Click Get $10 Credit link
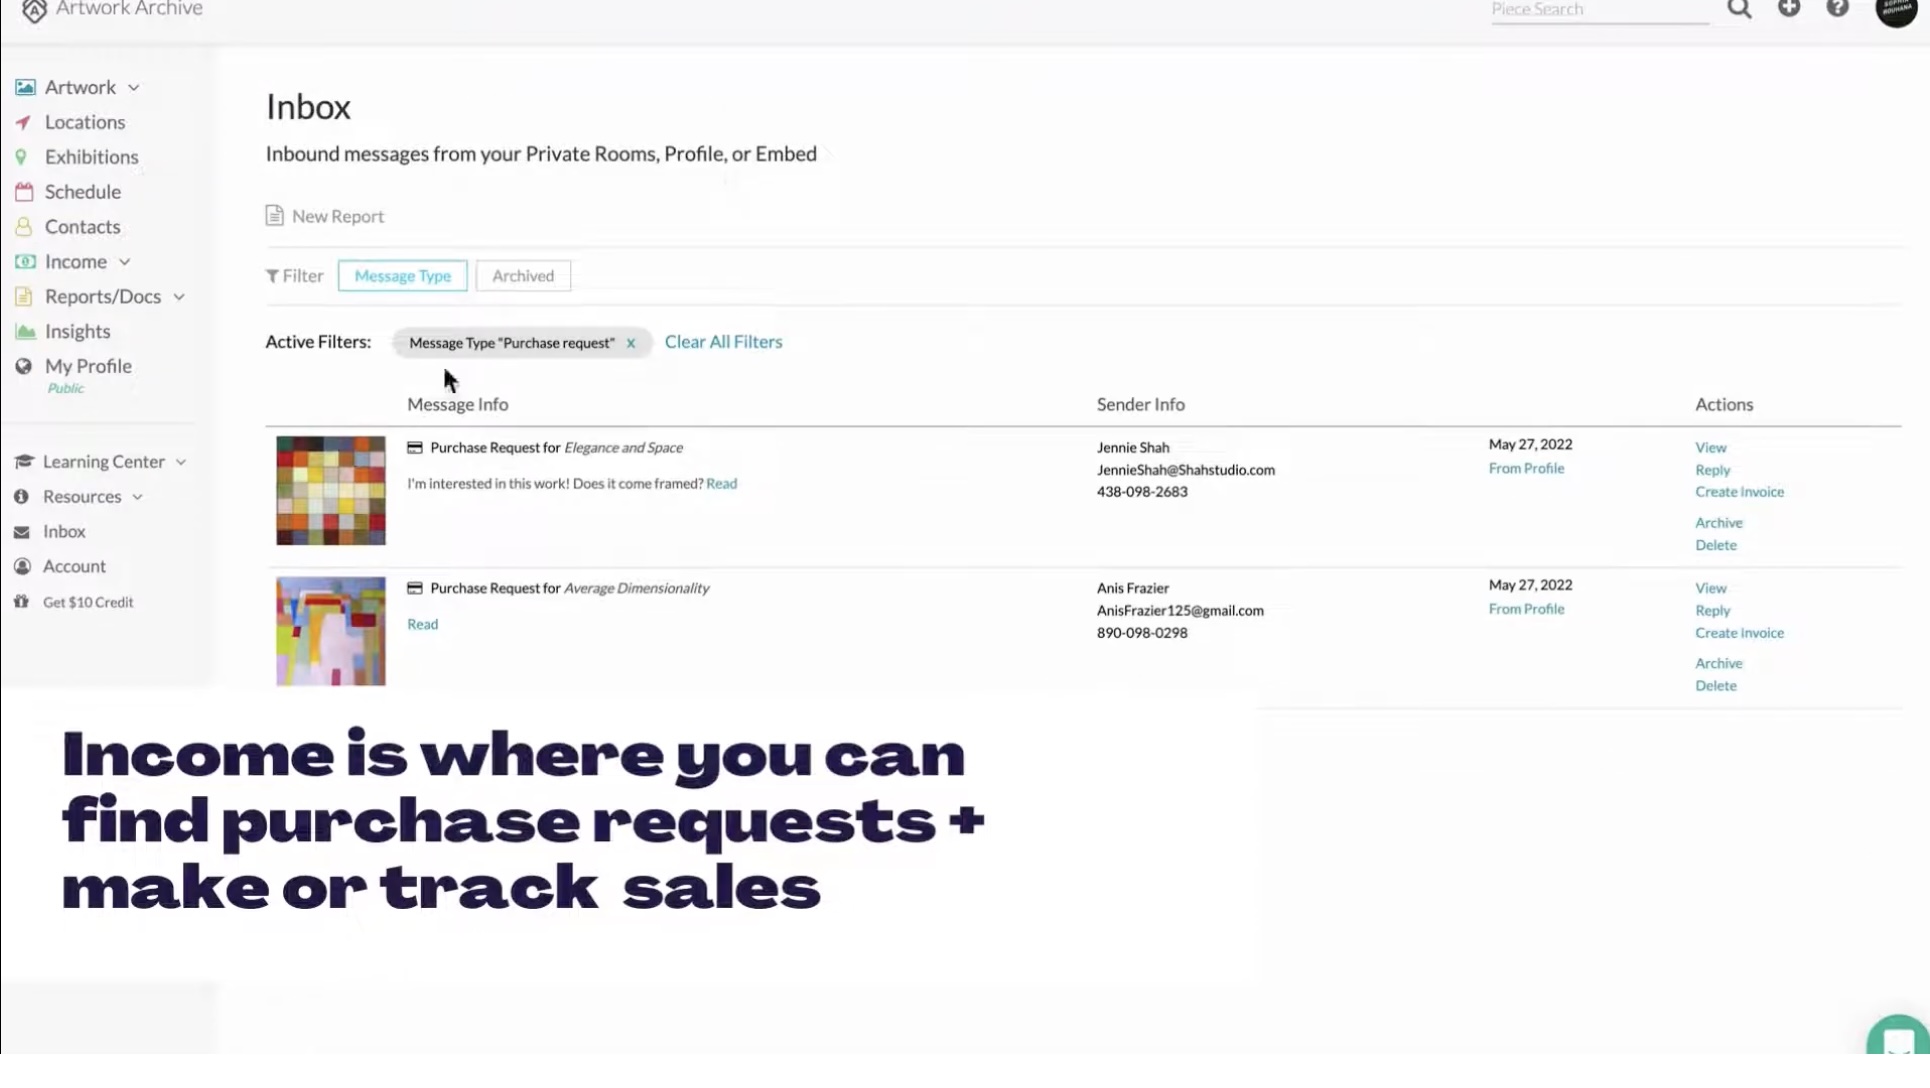Image resolution: width=1930 pixels, height=1088 pixels. click(88, 603)
